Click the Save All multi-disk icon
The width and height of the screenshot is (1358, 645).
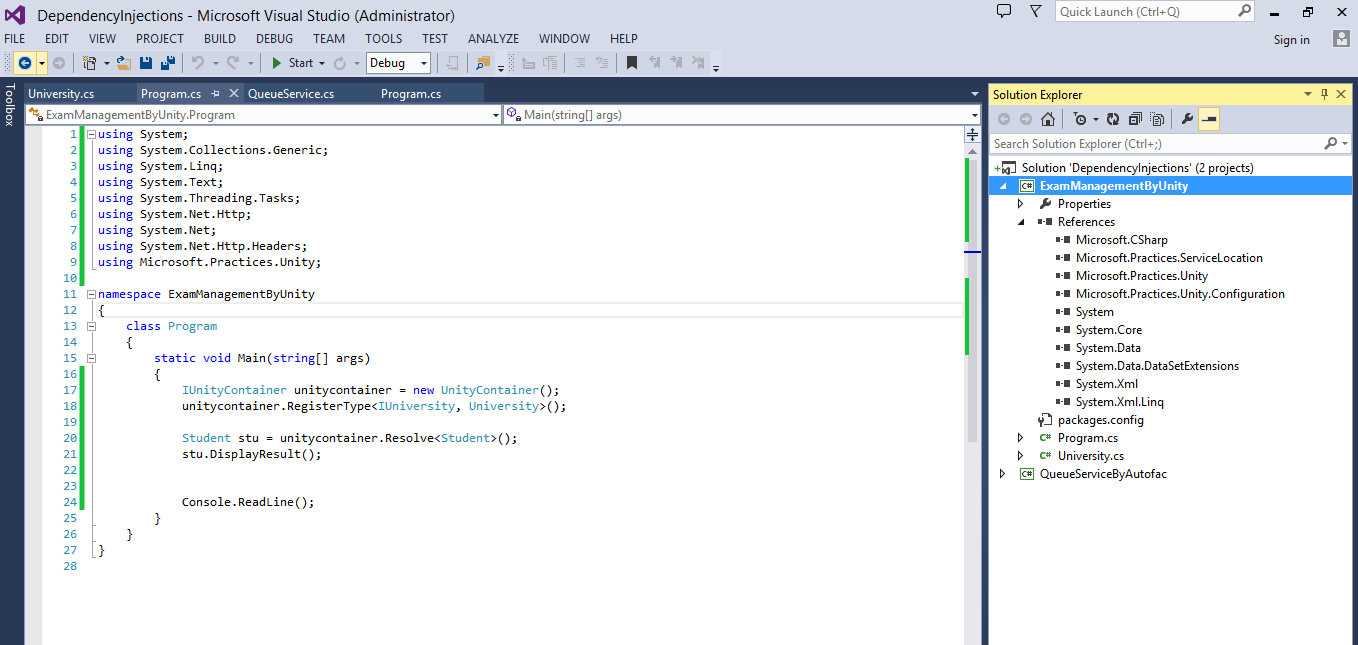coord(168,63)
